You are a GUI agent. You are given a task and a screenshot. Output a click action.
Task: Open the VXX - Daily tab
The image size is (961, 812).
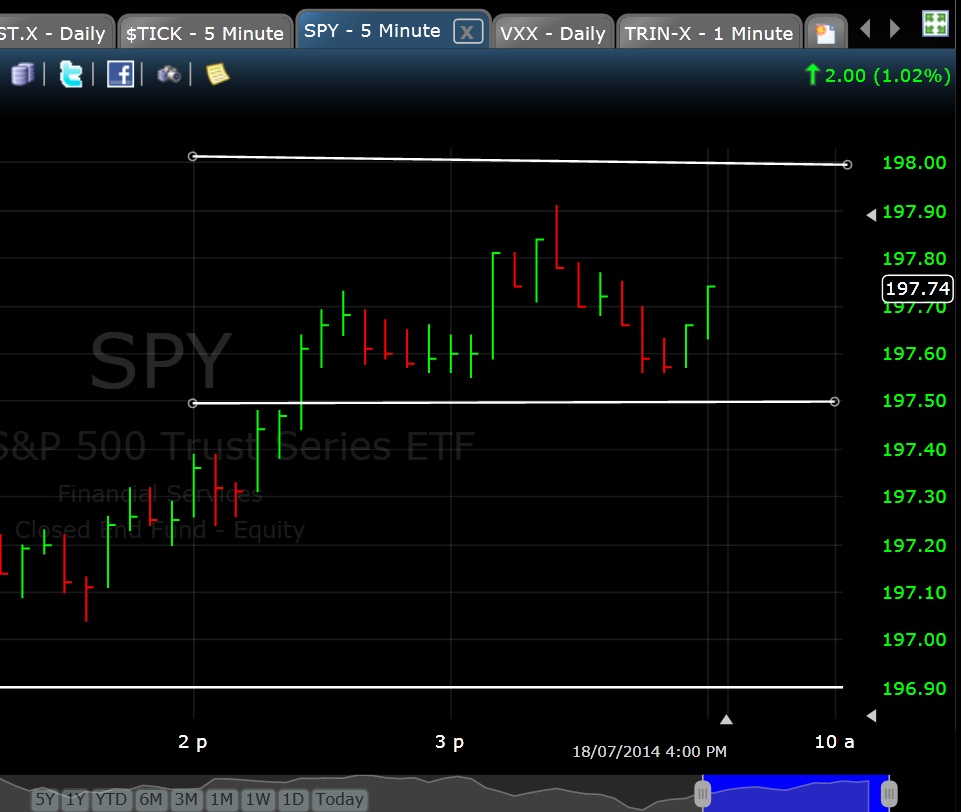coord(553,32)
